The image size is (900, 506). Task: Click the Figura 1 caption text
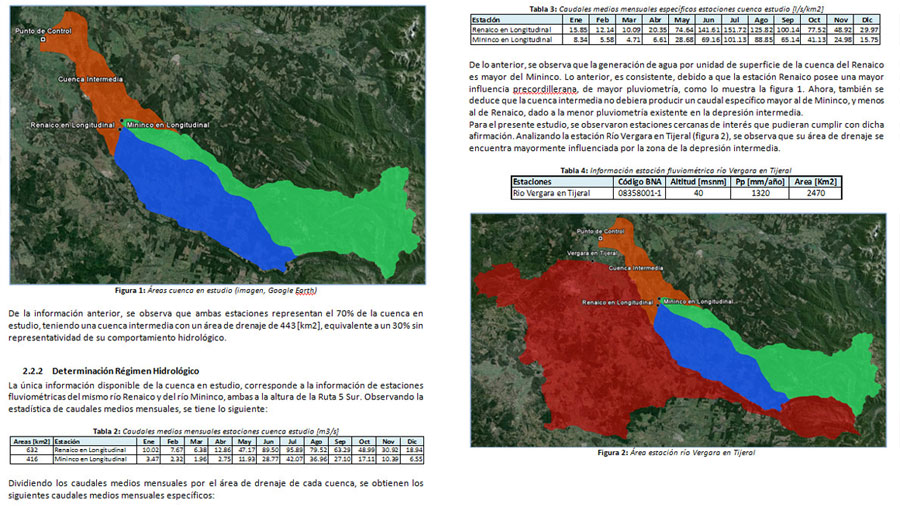pos(215,290)
